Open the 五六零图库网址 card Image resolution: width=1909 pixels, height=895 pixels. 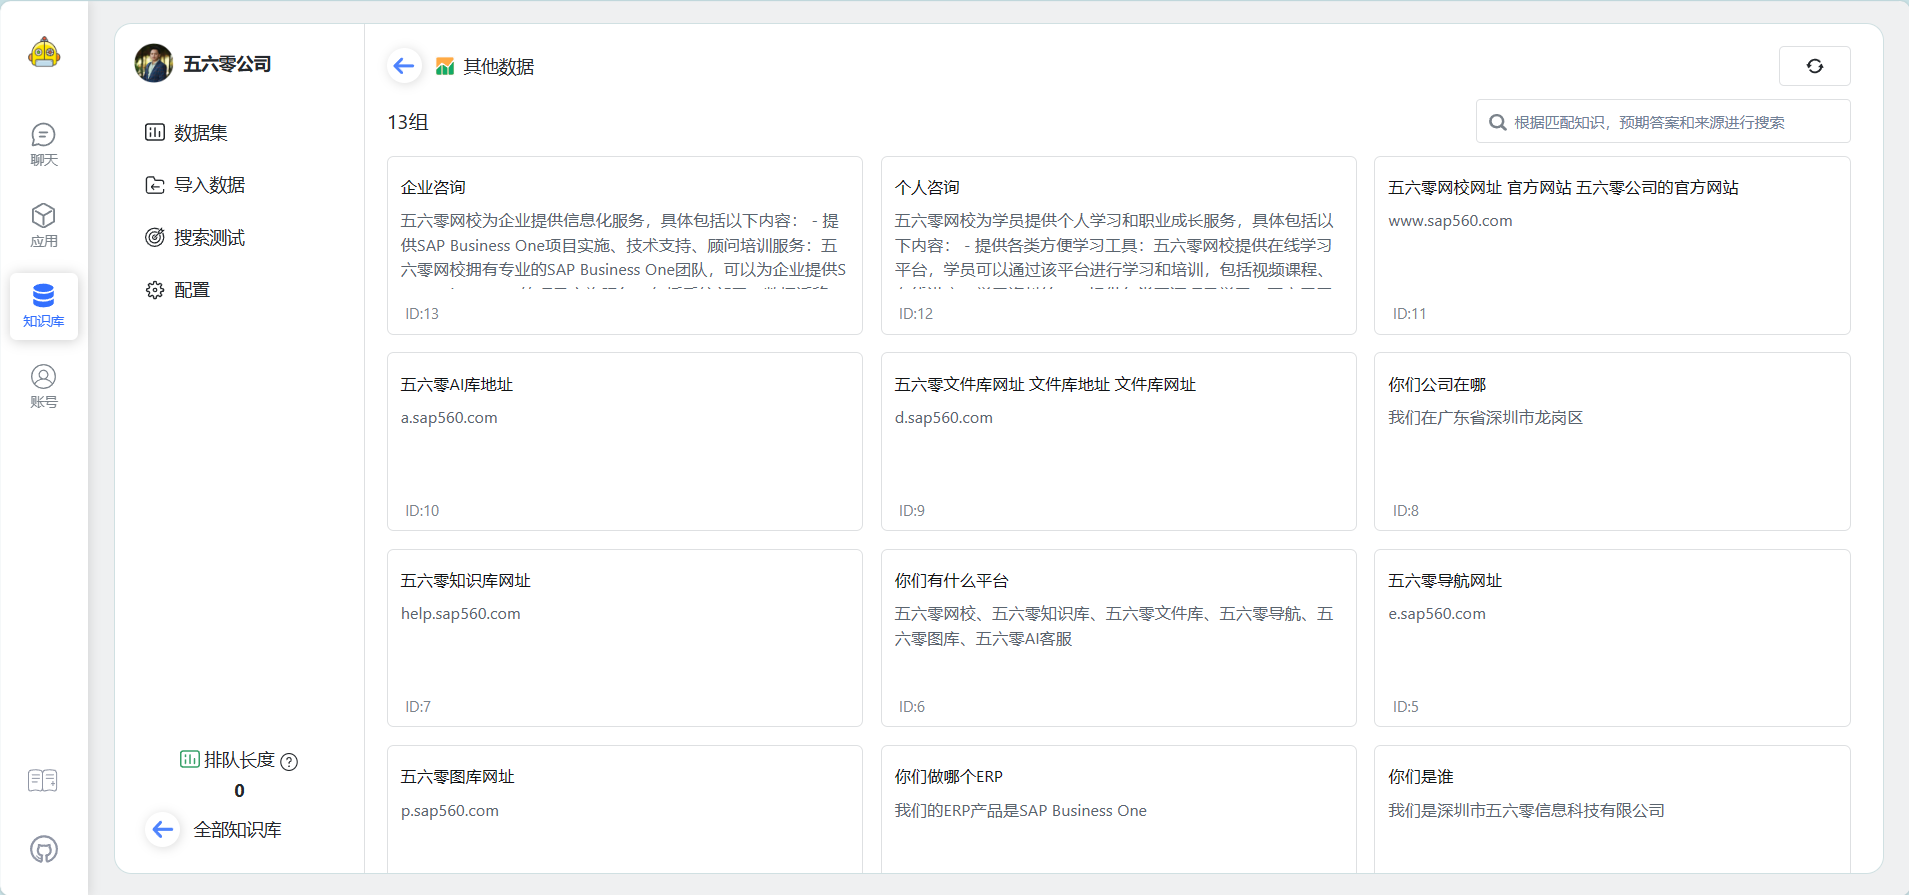click(x=625, y=809)
